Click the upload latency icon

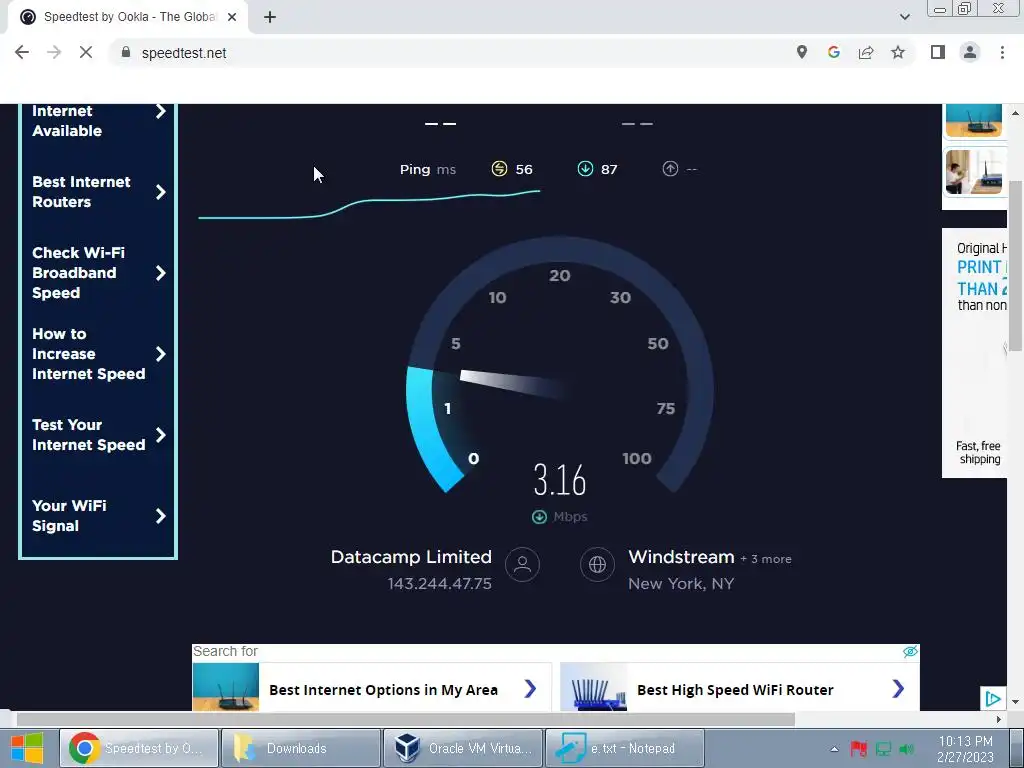pyautogui.click(x=670, y=169)
